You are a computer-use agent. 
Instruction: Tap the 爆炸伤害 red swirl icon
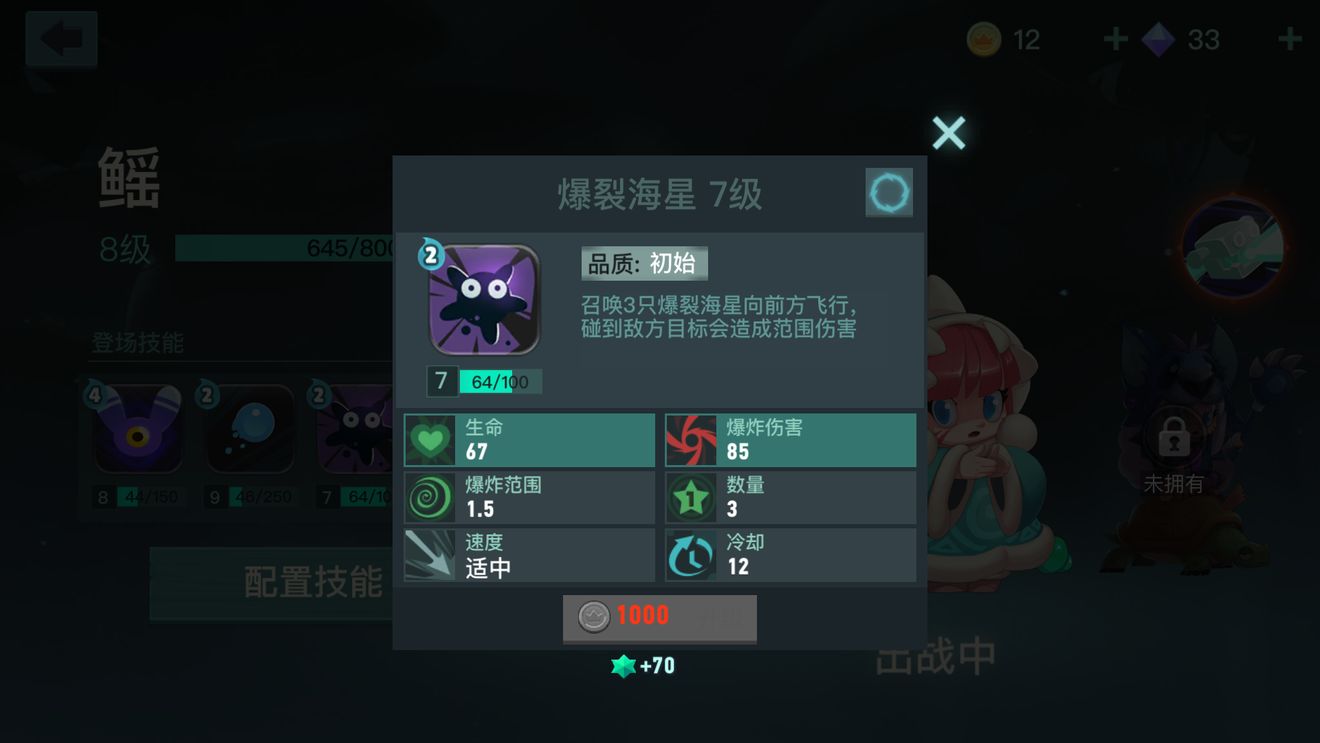(691, 441)
